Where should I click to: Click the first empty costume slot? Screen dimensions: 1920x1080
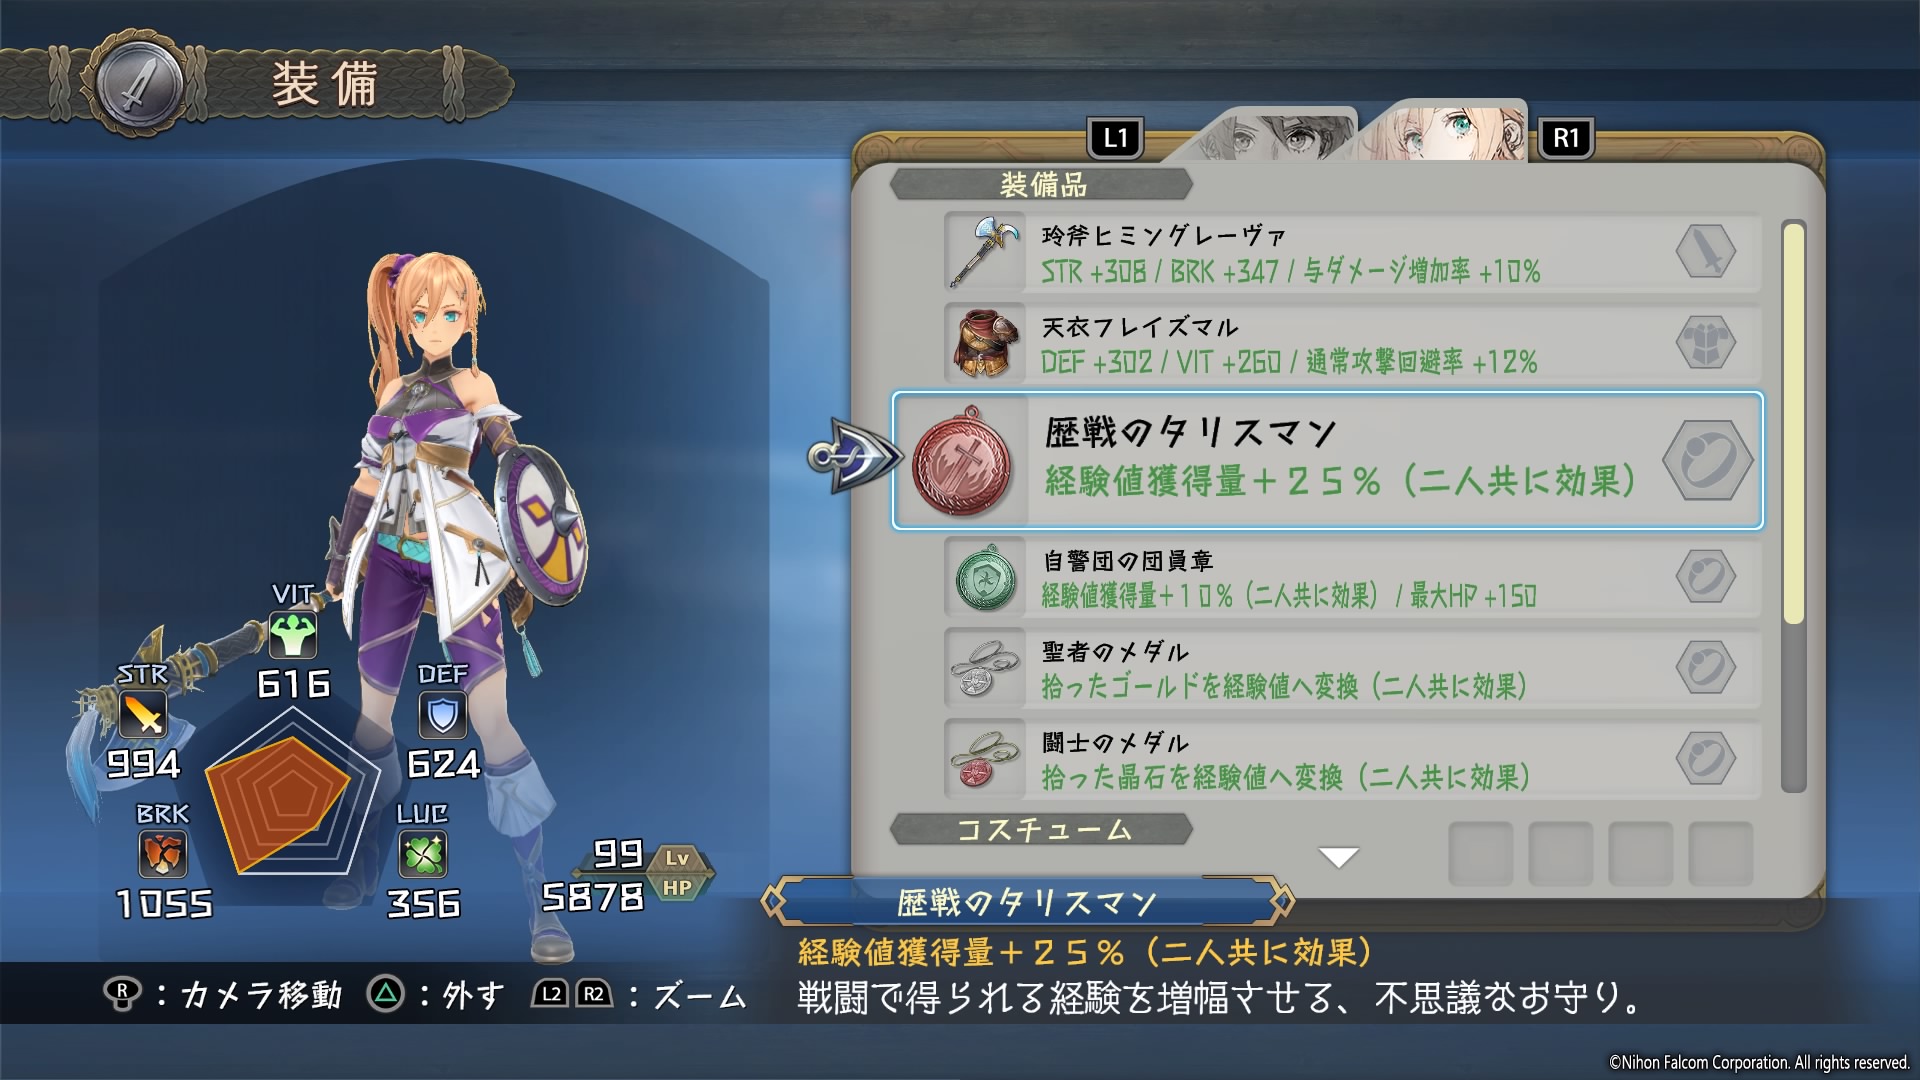1480,853
